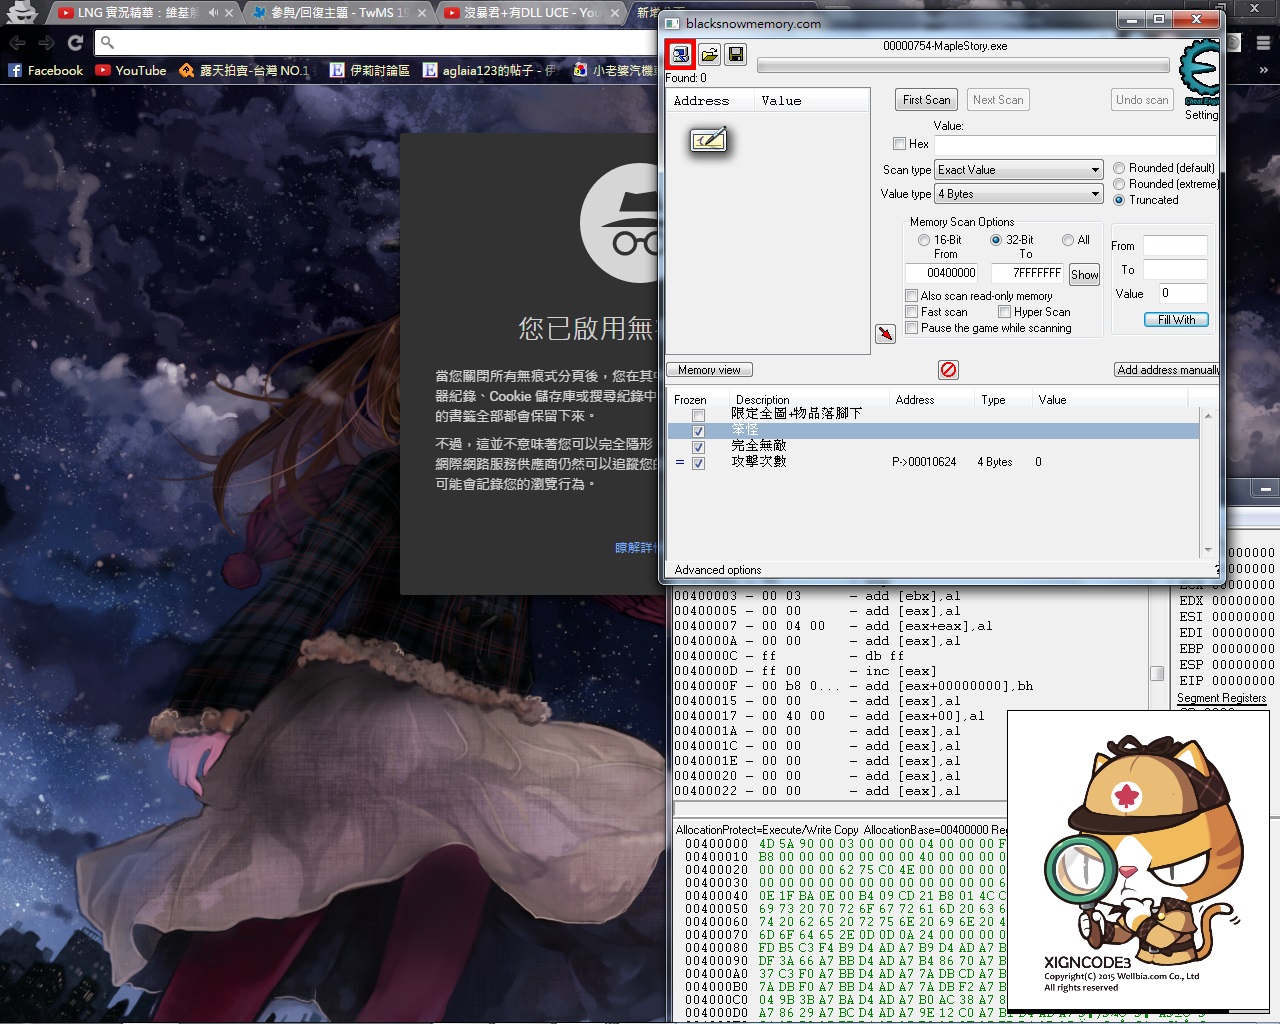Select disassembly line 0040000F
Image resolution: width=1280 pixels, height=1024 pixels.
click(x=853, y=686)
